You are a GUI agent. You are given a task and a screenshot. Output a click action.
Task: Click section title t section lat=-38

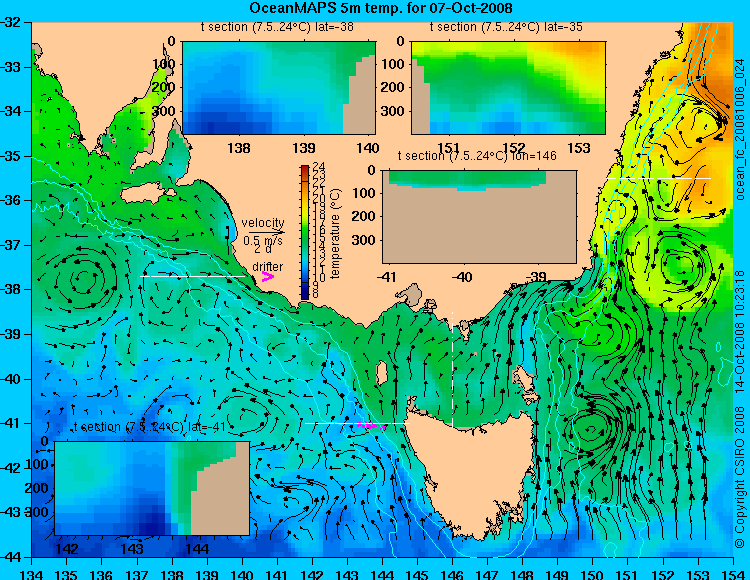click(277, 27)
